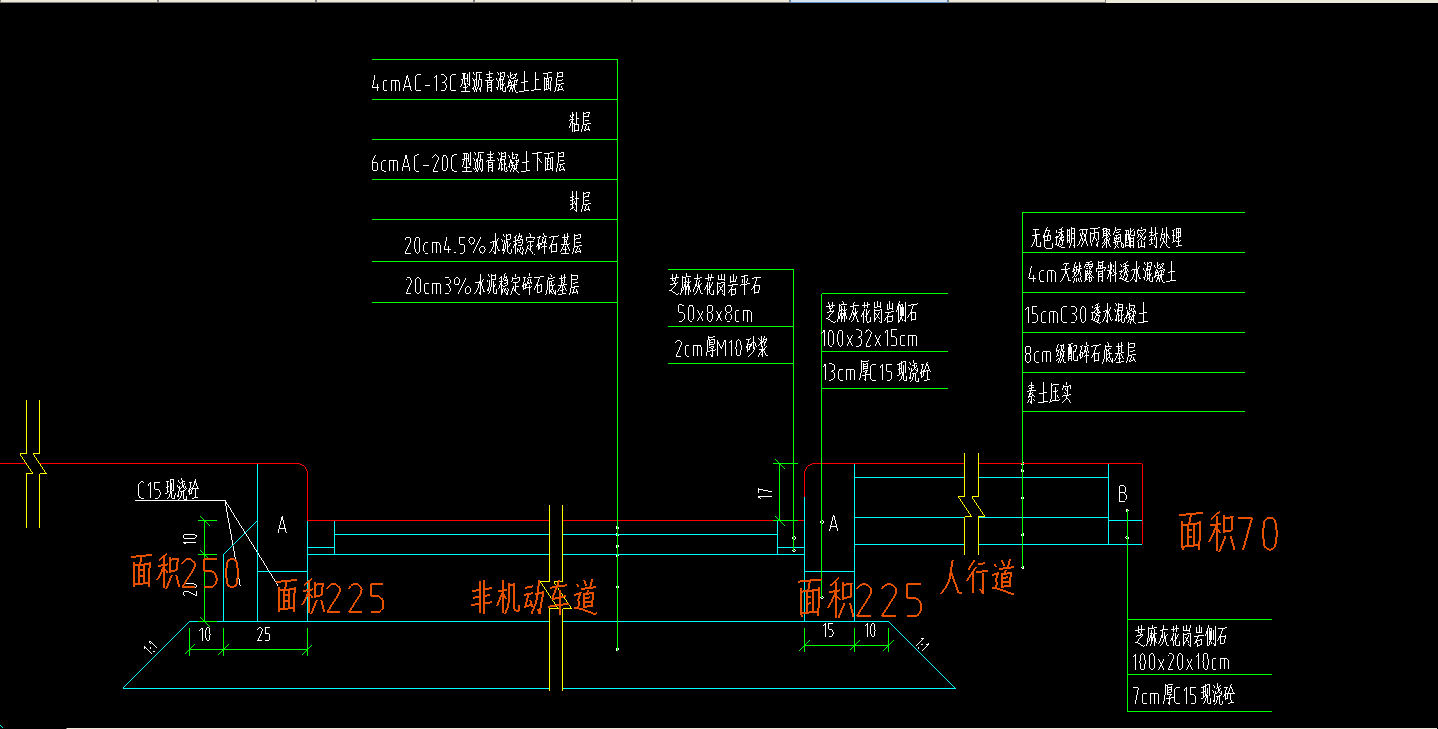Image resolution: width=1438 pixels, height=729 pixels.
Task: Select the 7cm厚C15现浇砼 annotation
Action: (x=1182, y=695)
